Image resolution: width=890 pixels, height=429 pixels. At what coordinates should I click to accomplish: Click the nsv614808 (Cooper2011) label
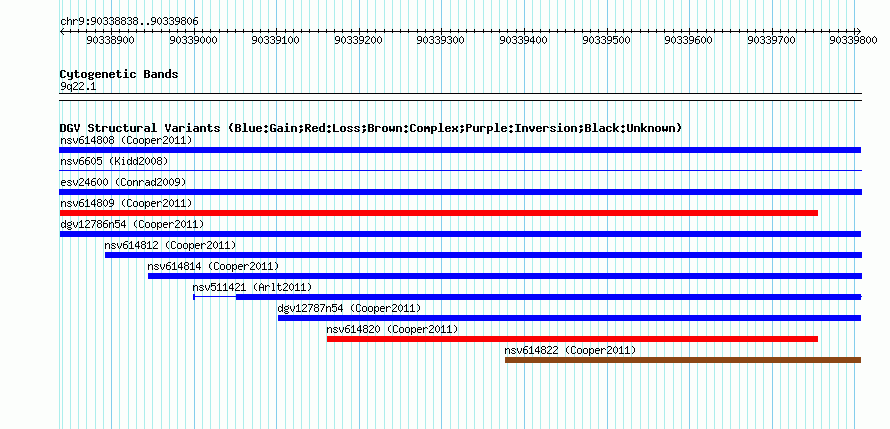pyautogui.click(x=126, y=140)
